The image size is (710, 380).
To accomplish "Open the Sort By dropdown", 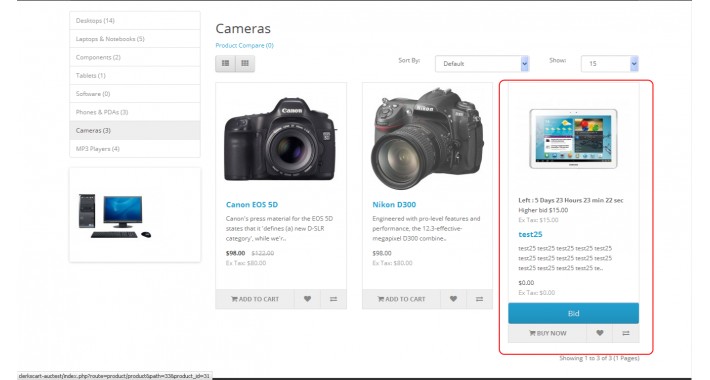I will click(482, 63).
